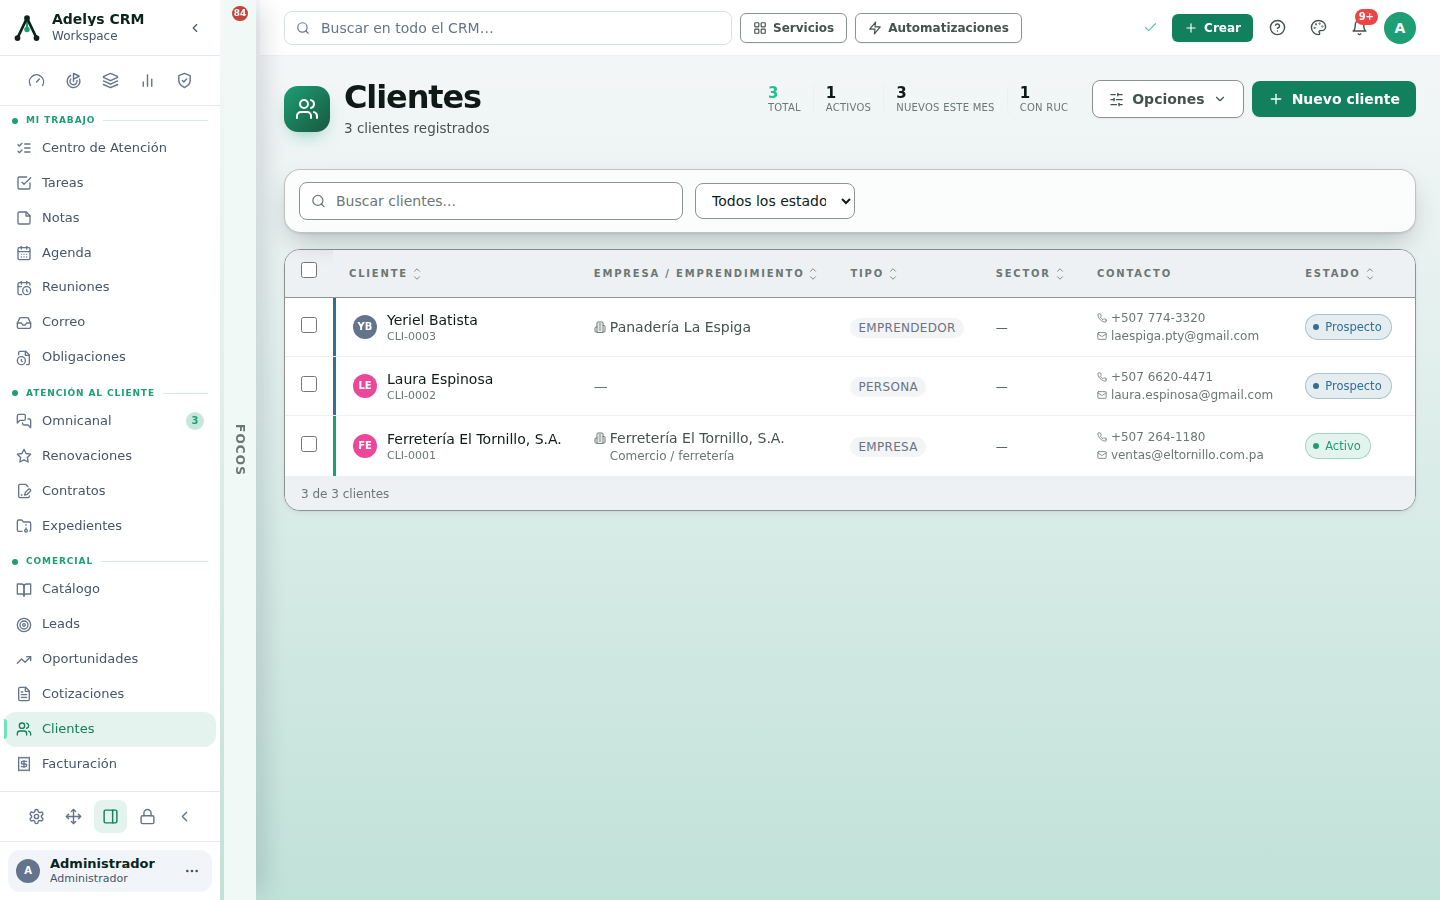This screenshot has width=1440, height=900.
Task: Click the shield check icon in sidebar
Action: pyautogui.click(x=185, y=81)
